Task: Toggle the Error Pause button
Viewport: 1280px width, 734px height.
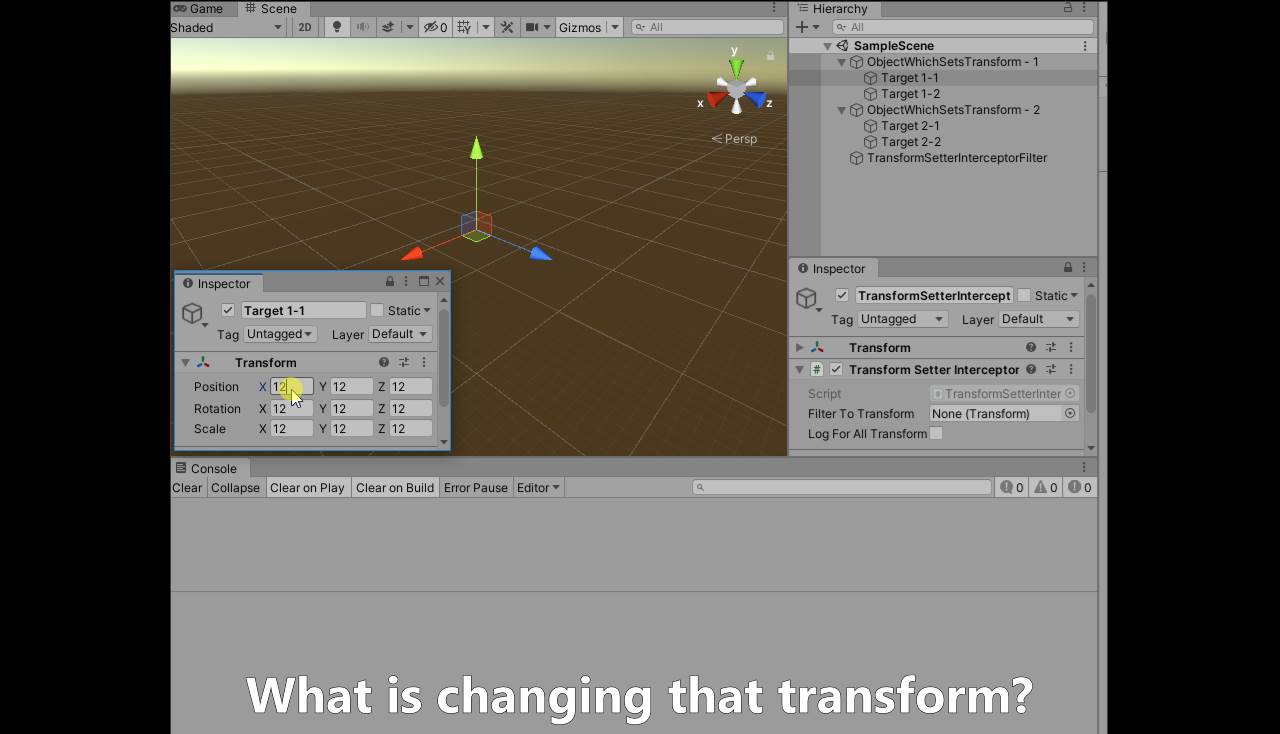Action: click(x=475, y=488)
